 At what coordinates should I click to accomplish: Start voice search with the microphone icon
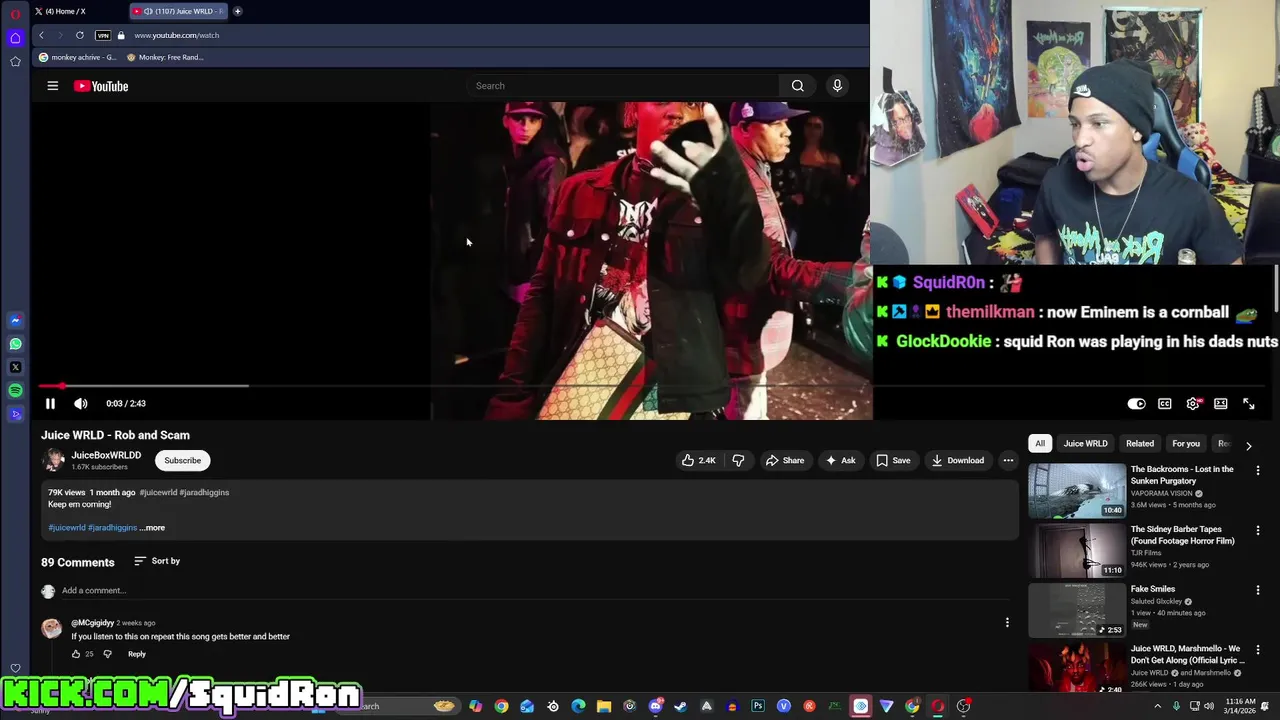[837, 86]
